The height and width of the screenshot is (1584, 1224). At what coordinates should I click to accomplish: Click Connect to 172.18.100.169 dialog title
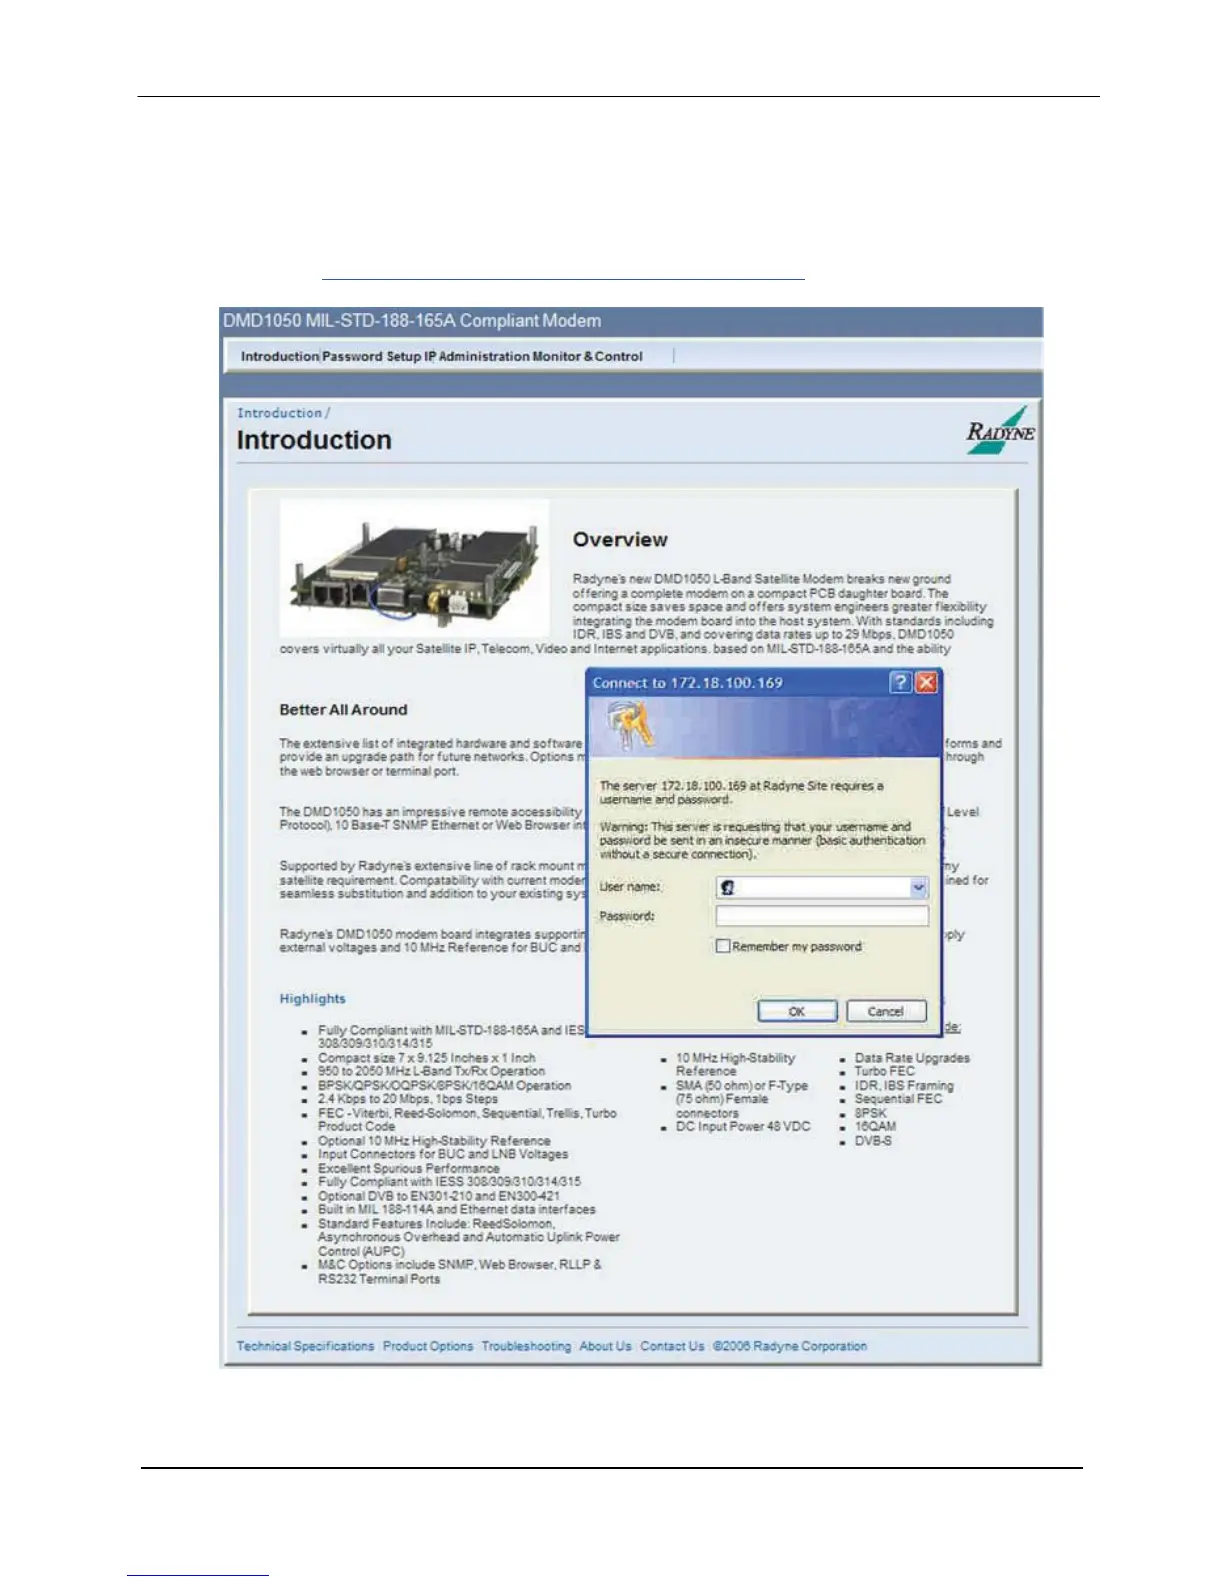coord(687,683)
